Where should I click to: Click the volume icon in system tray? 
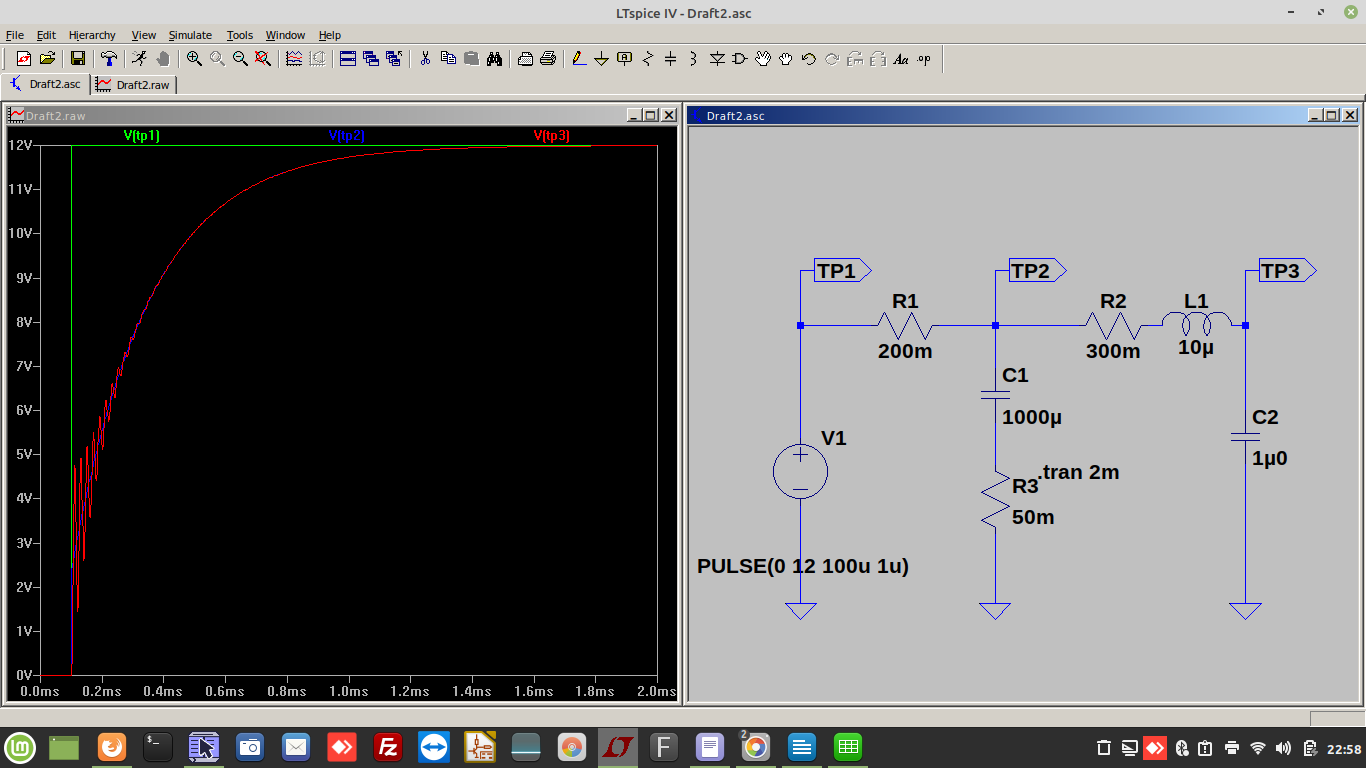pos(1283,748)
